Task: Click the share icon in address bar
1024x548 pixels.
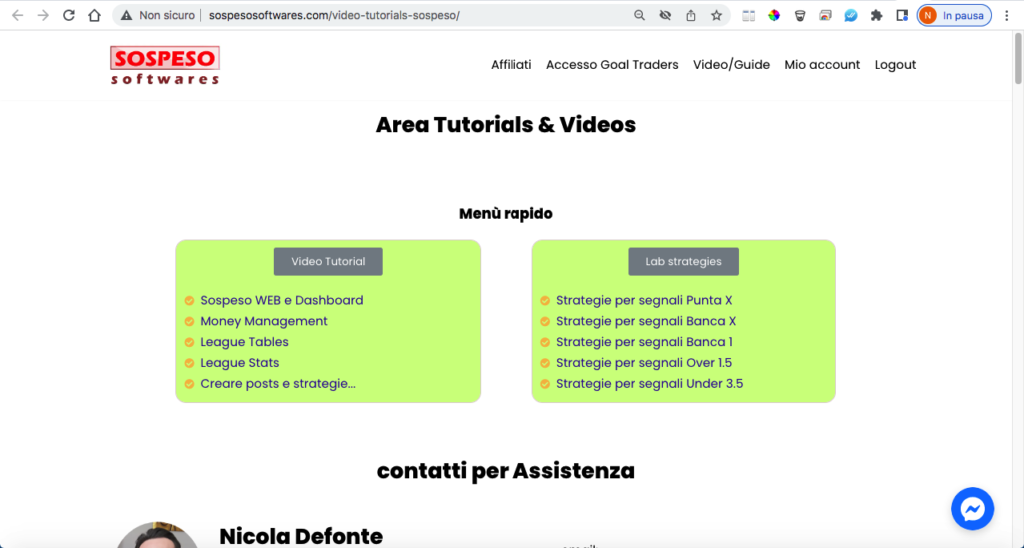Action: pos(691,16)
